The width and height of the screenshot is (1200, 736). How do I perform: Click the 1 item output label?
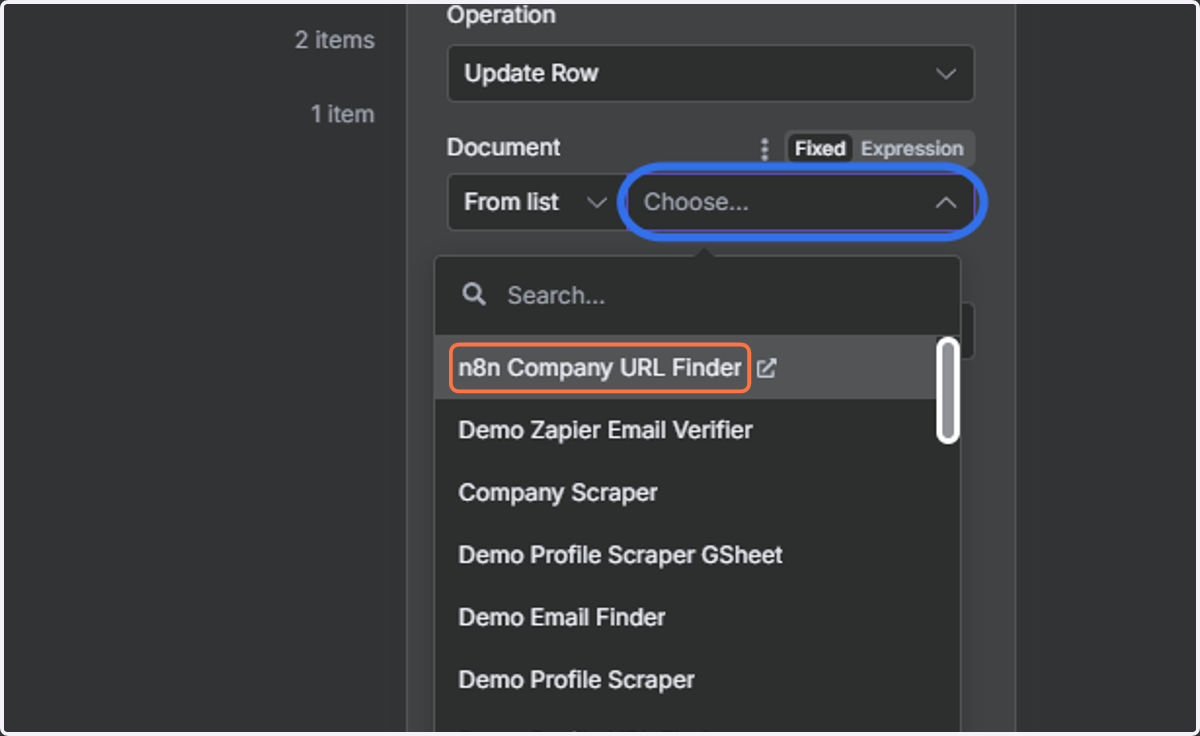point(342,114)
